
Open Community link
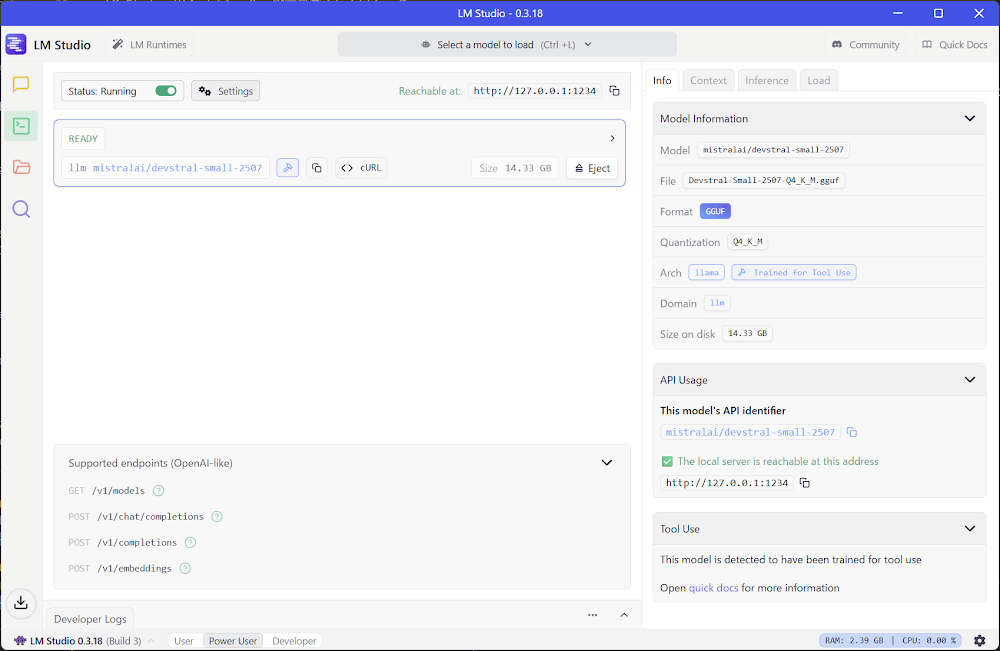tap(865, 45)
